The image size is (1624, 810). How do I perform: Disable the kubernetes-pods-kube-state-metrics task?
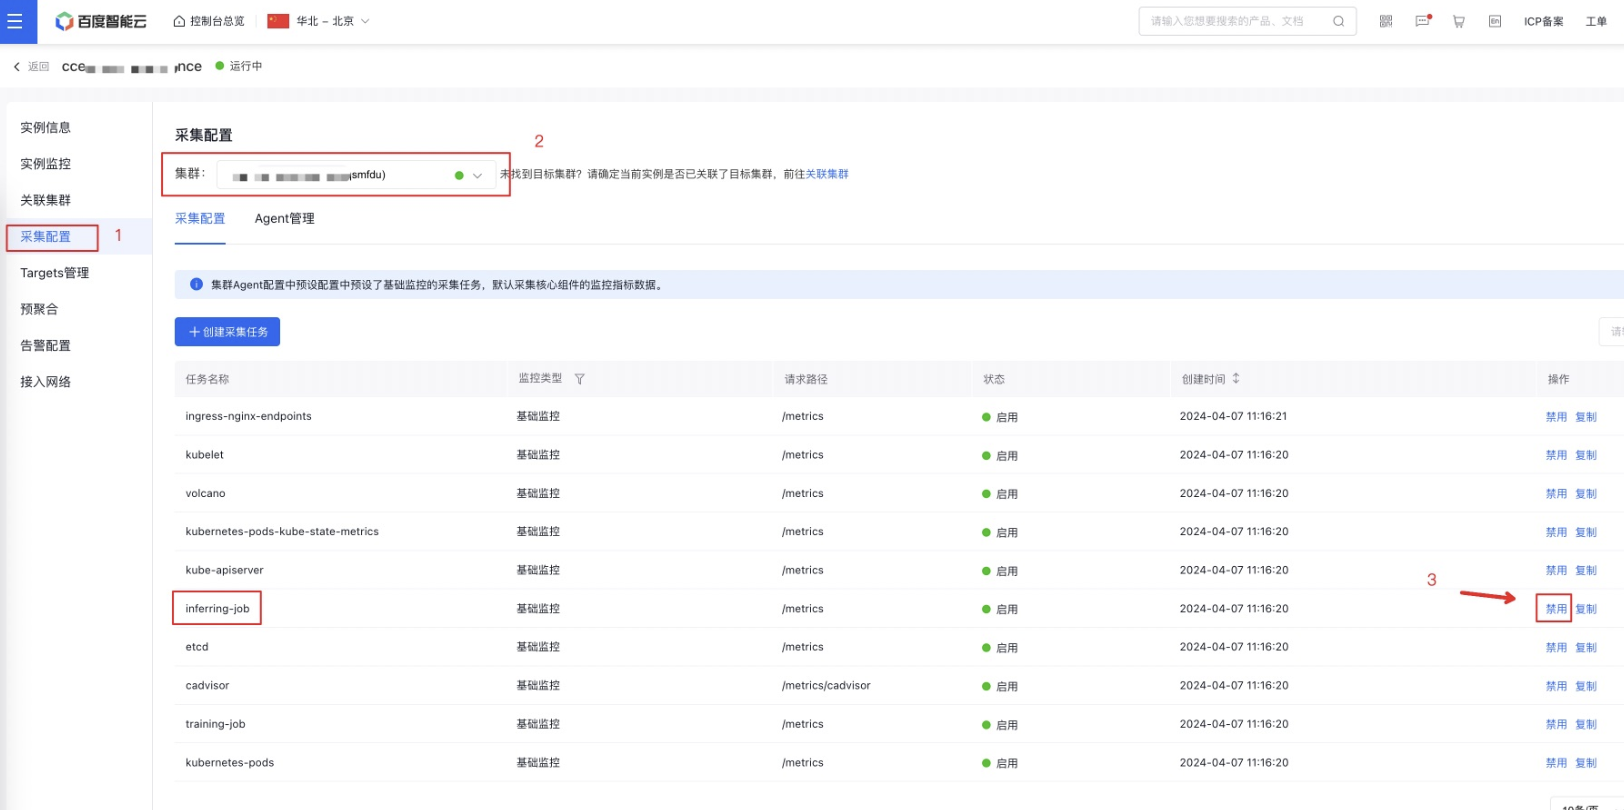pos(1556,532)
